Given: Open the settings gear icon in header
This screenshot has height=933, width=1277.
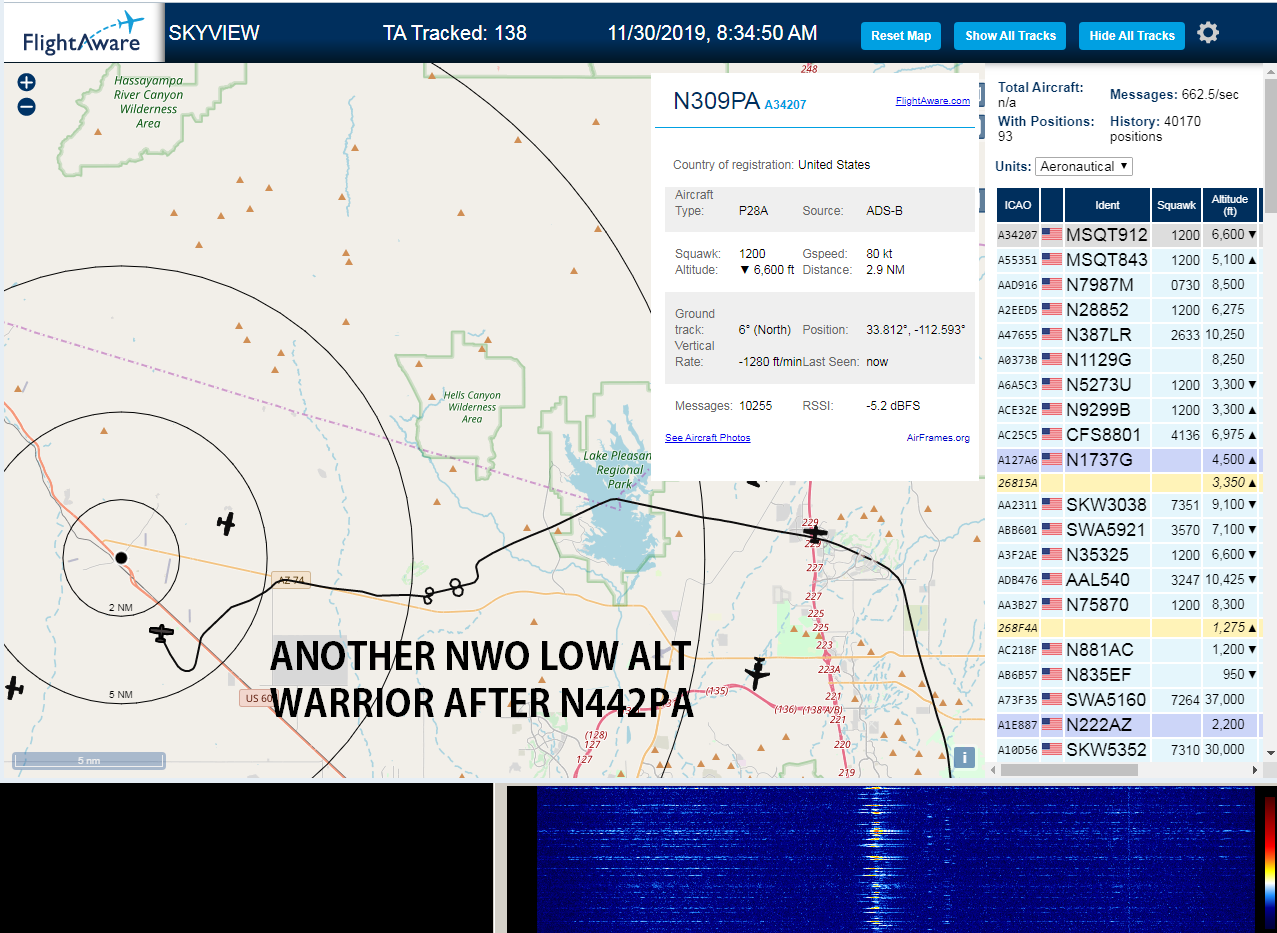Looking at the screenshot, I should click(1208, 33).
